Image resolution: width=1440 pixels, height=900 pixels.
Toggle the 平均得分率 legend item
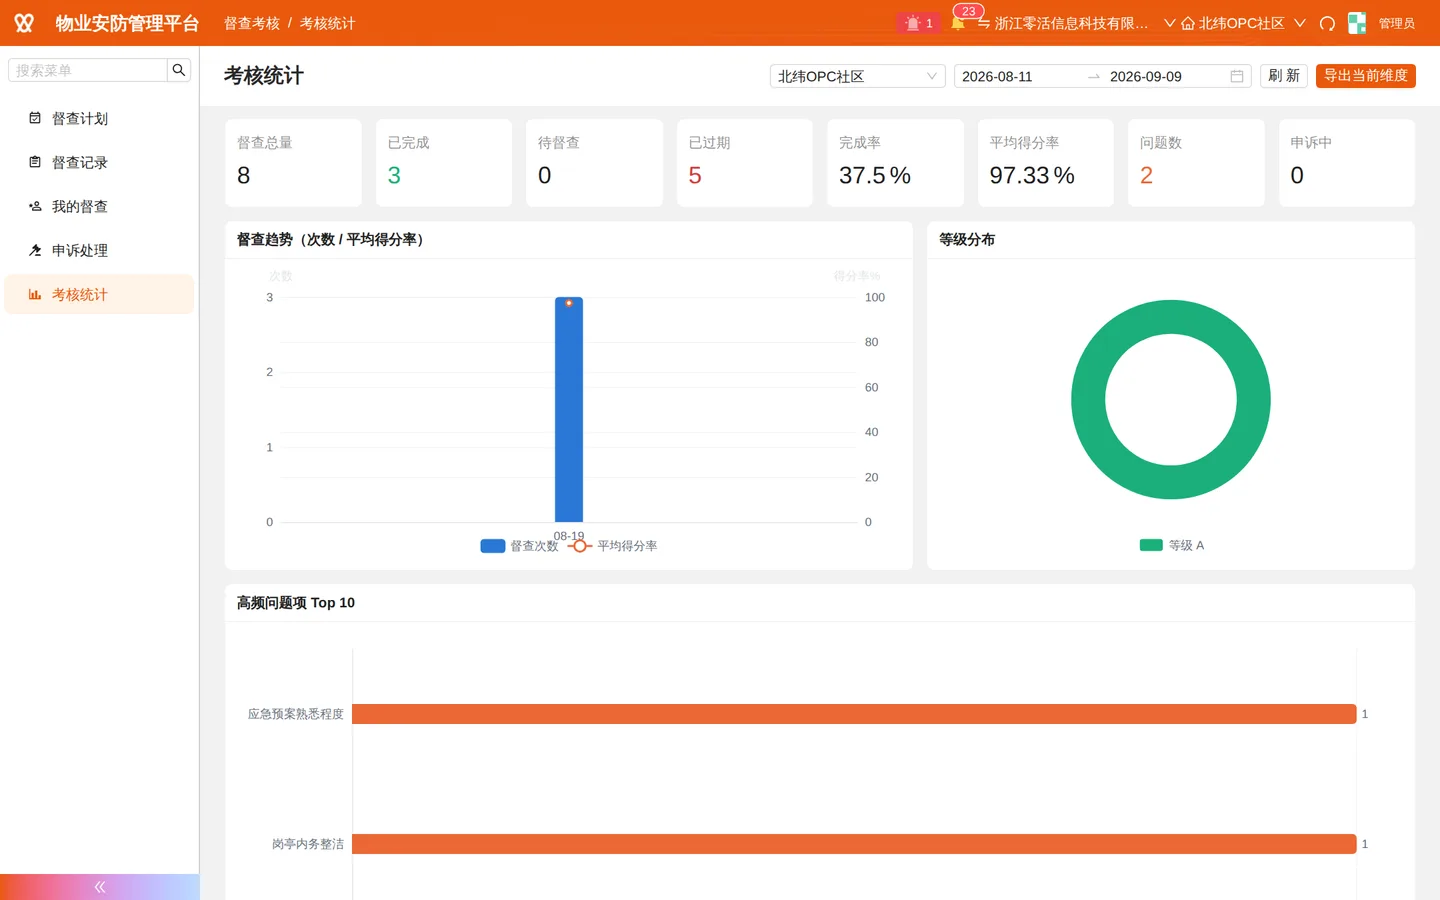pyautogui.click(x=612, y=546)
